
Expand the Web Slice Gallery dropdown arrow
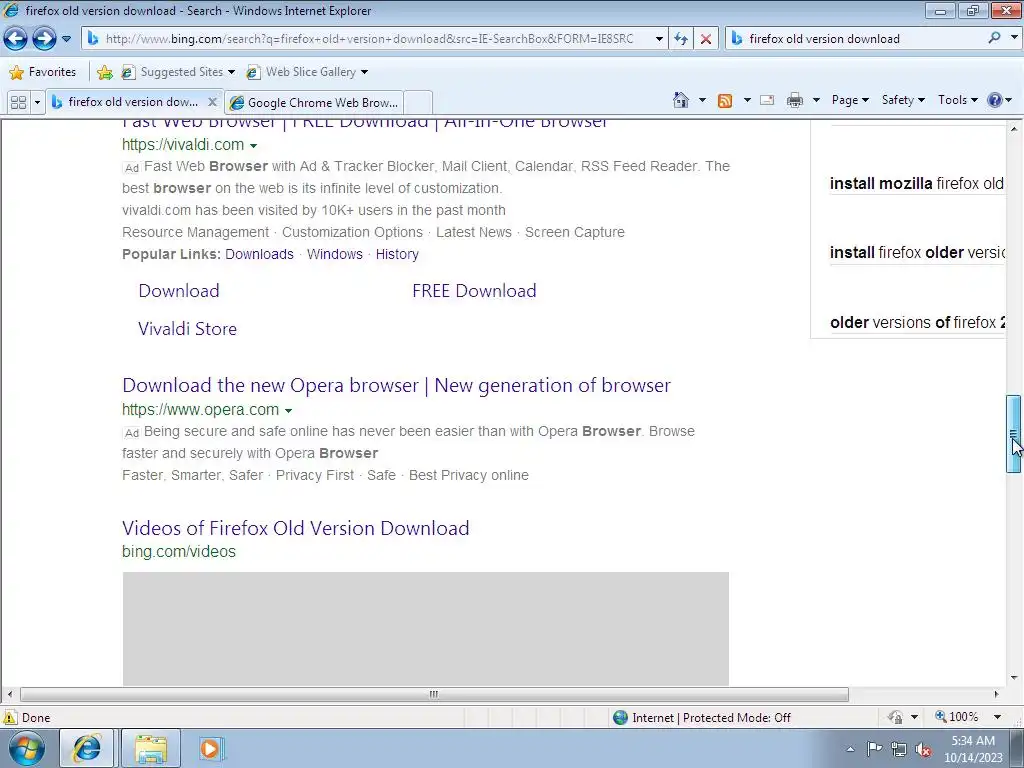(x=364, y=72)
